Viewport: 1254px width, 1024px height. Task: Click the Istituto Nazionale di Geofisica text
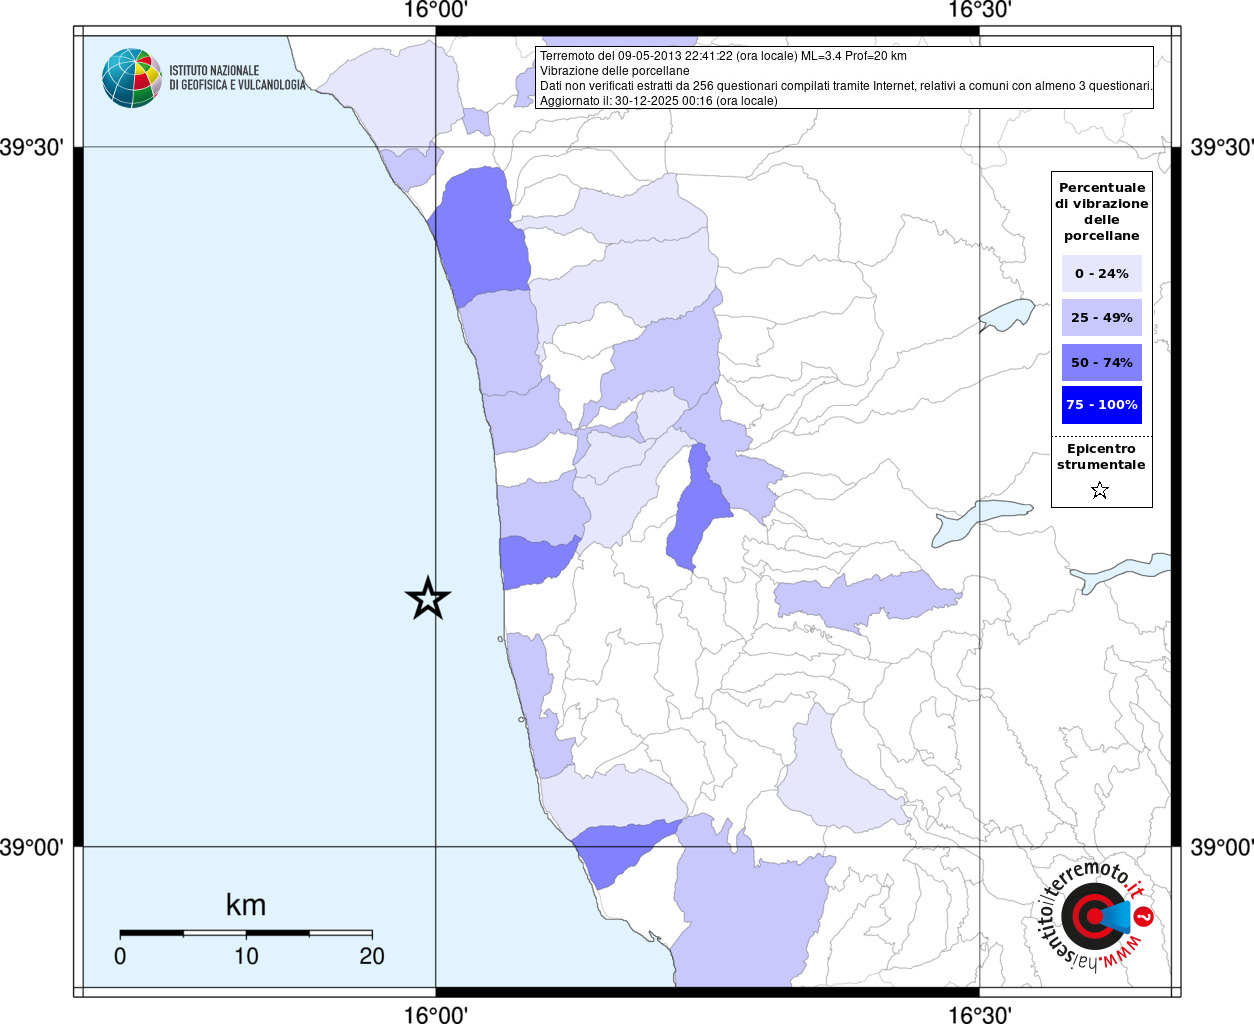coord(237,78)
